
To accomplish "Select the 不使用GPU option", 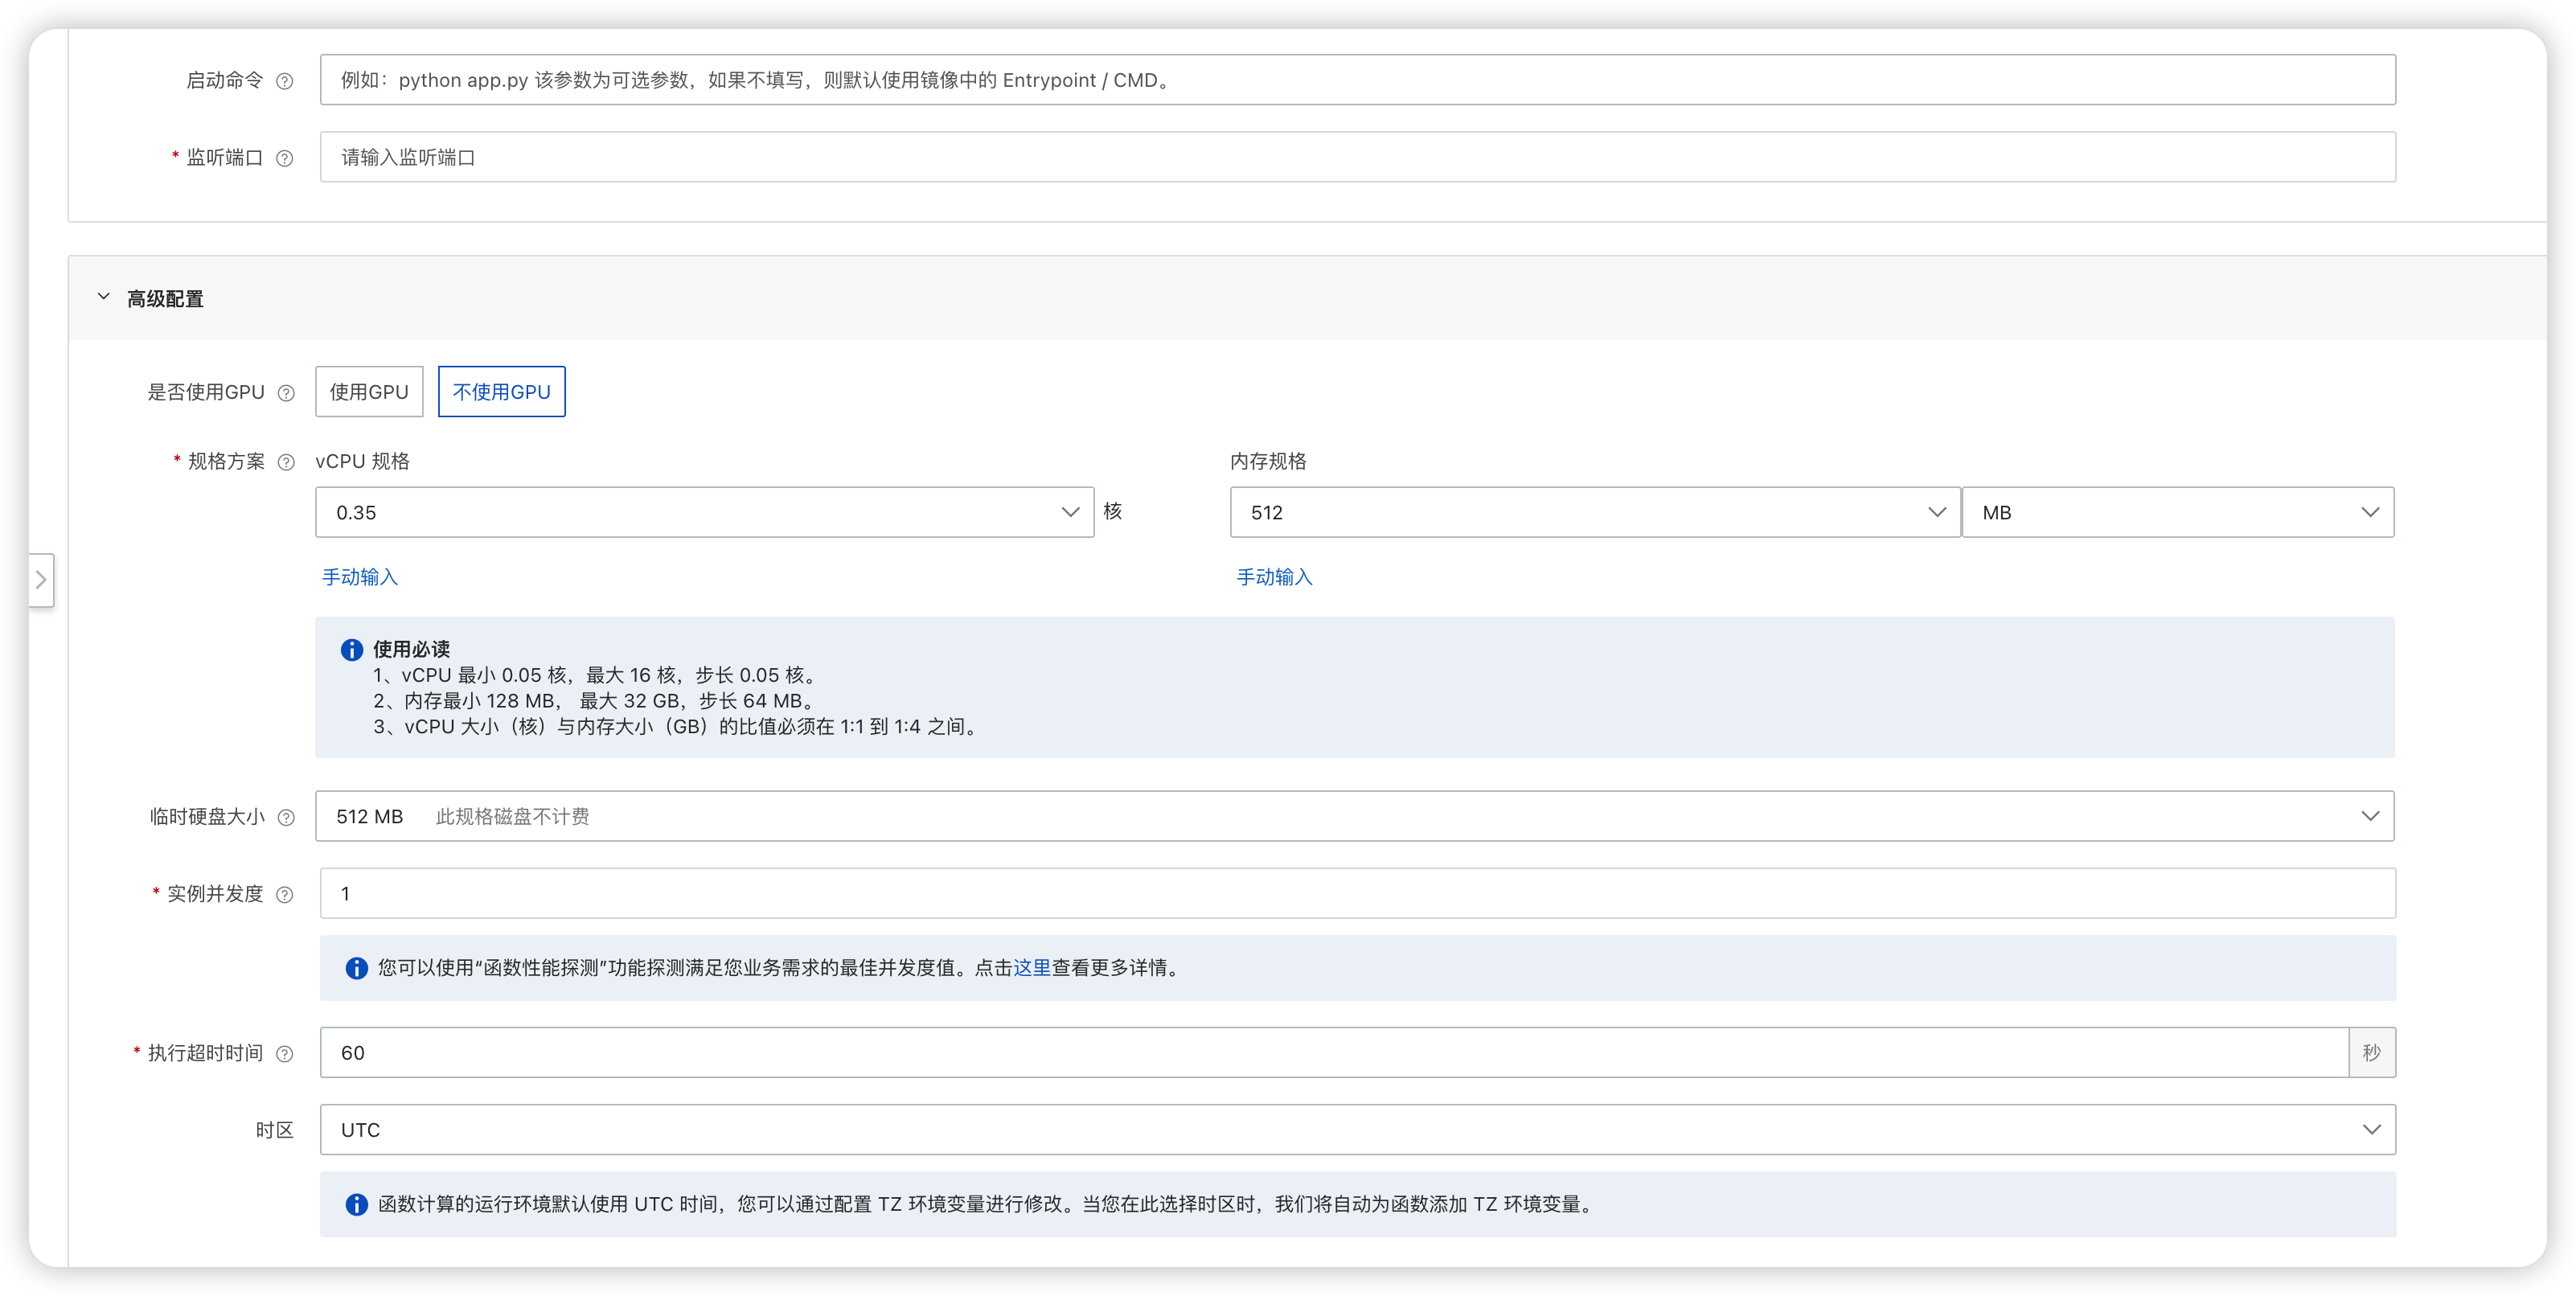I will tap(501, 392).
